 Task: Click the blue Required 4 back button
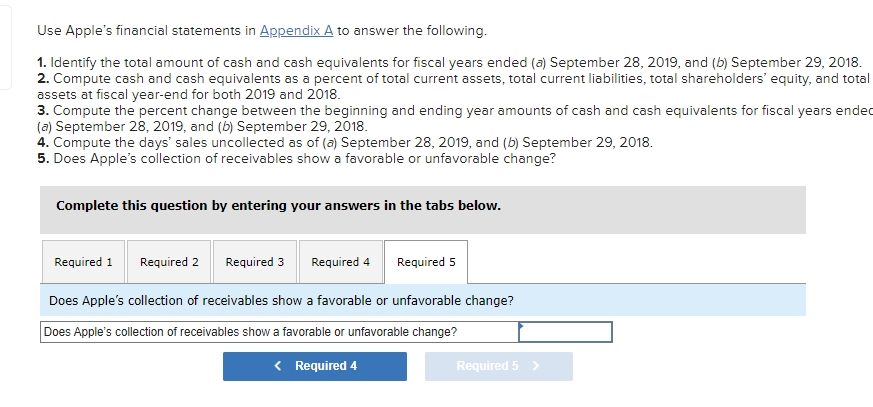pos(315,366)
